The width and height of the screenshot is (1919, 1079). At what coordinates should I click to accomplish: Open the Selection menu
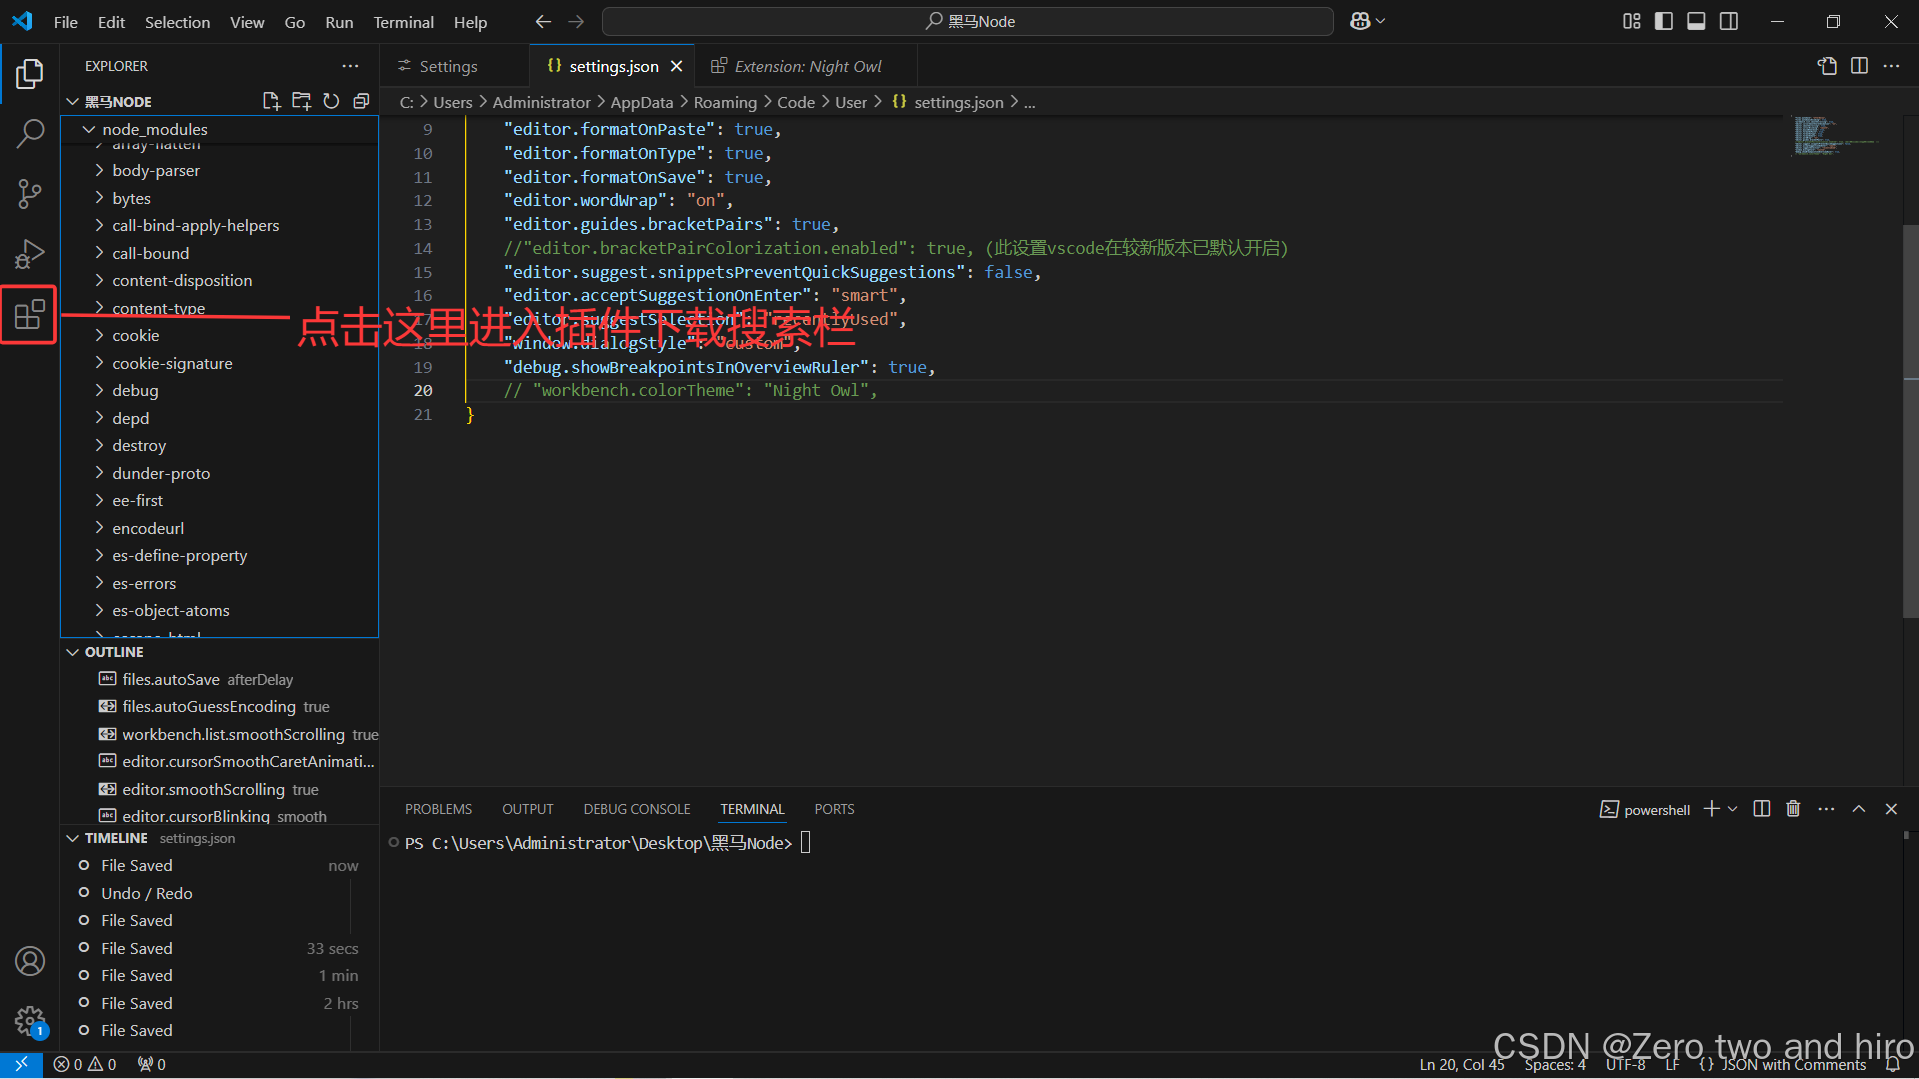[177, 21]
